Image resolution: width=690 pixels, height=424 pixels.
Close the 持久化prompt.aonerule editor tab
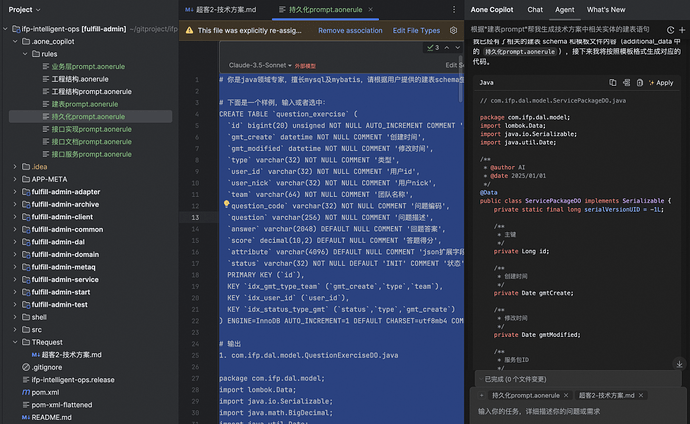tap(371, 9)
